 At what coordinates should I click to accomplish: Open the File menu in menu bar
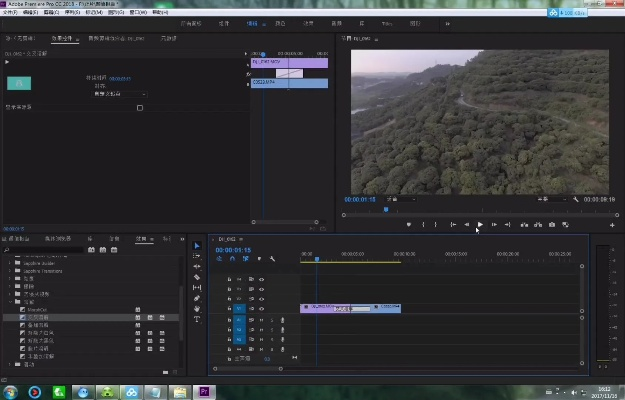[x=10, y=12]
